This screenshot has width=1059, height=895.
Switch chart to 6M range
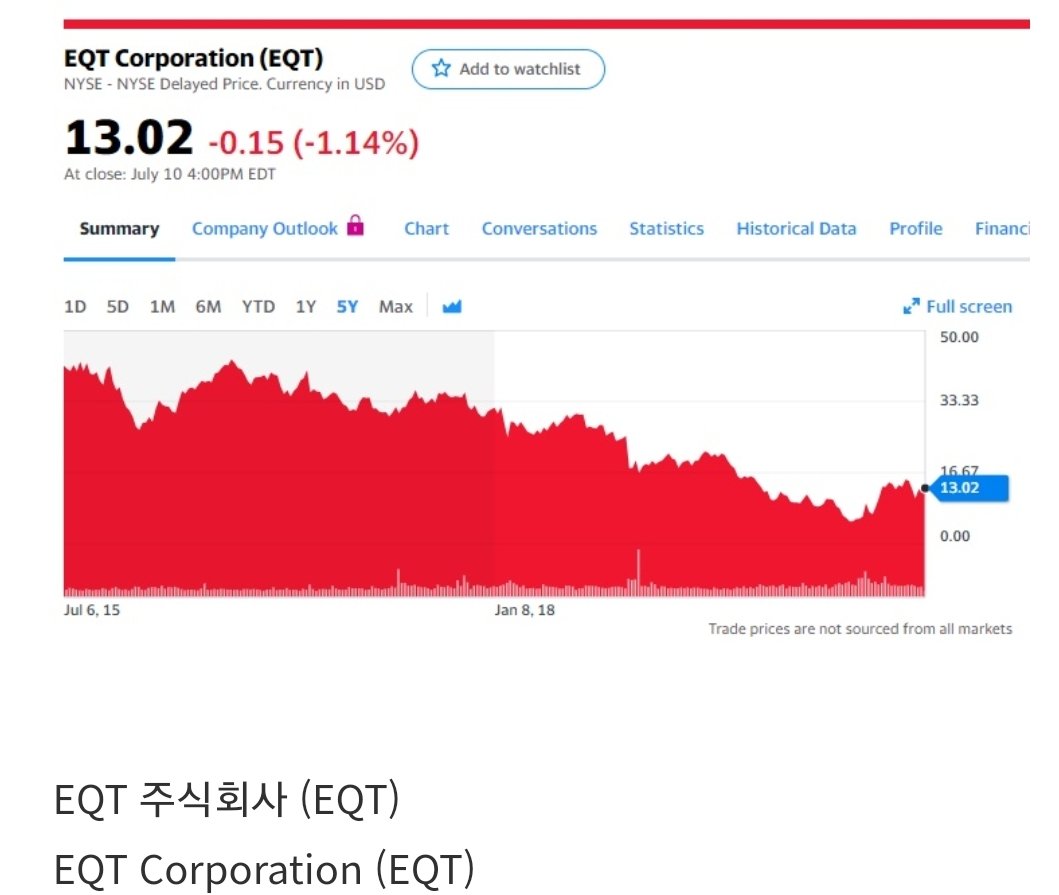[x=208, y=307]
